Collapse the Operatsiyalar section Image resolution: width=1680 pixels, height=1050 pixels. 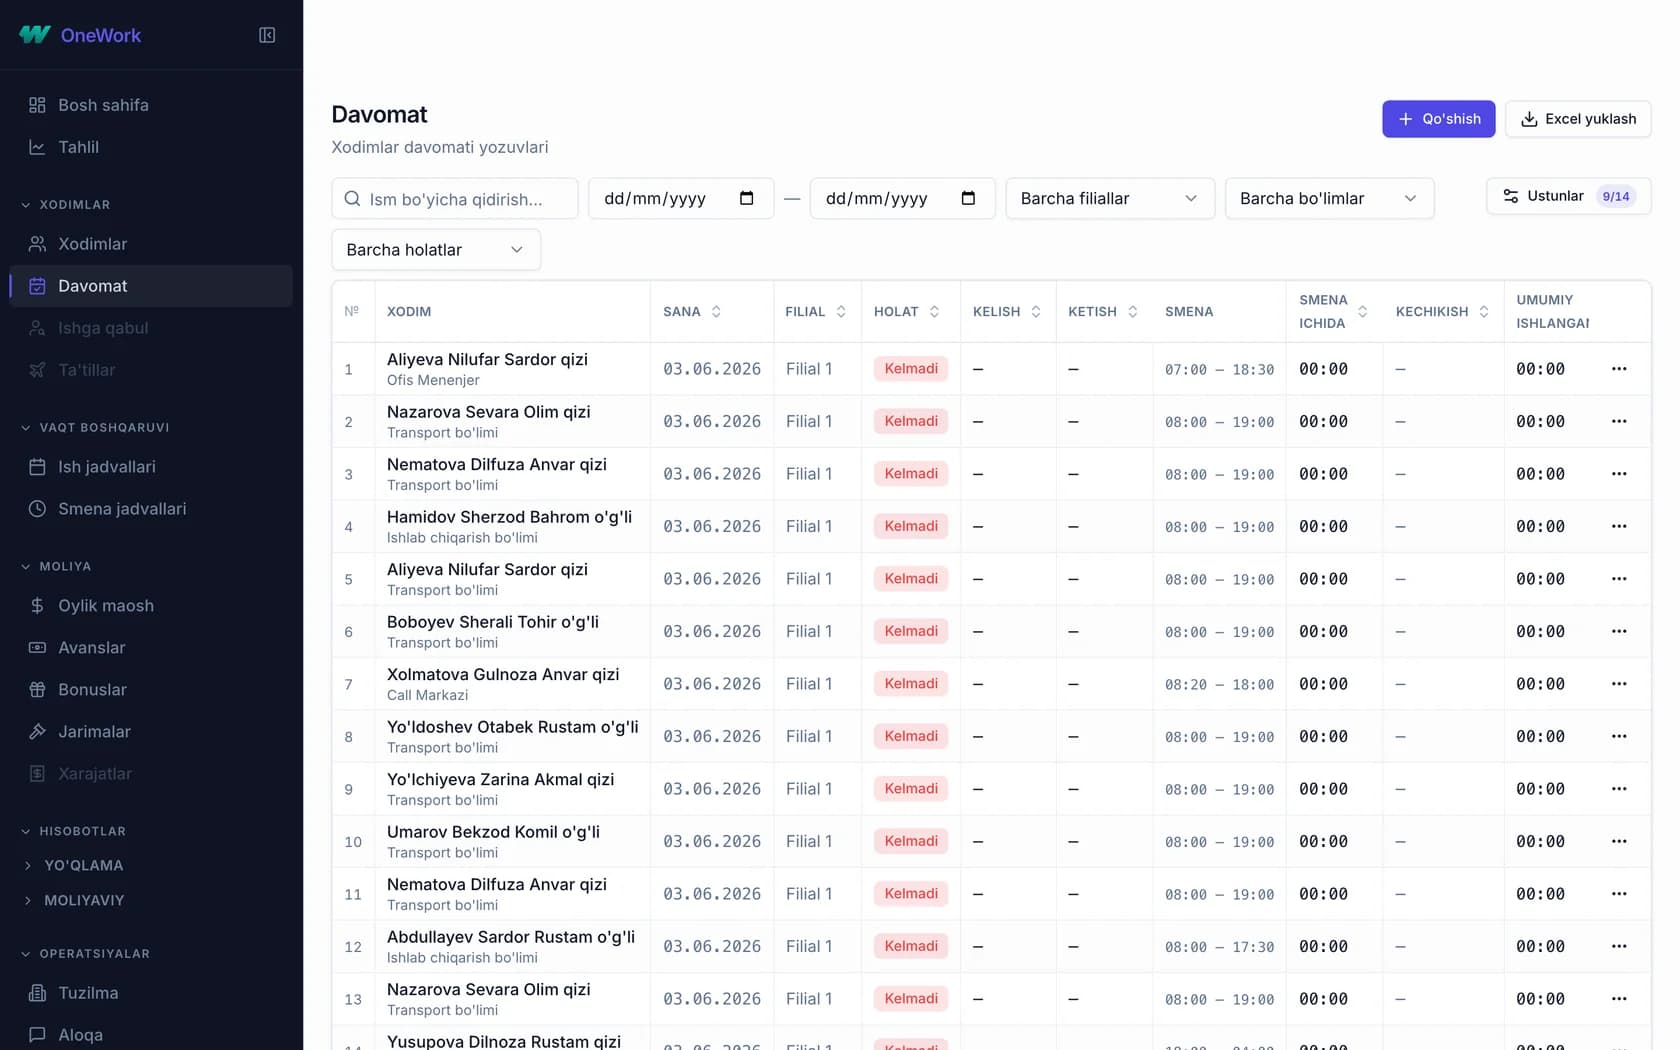click(85, 954)
